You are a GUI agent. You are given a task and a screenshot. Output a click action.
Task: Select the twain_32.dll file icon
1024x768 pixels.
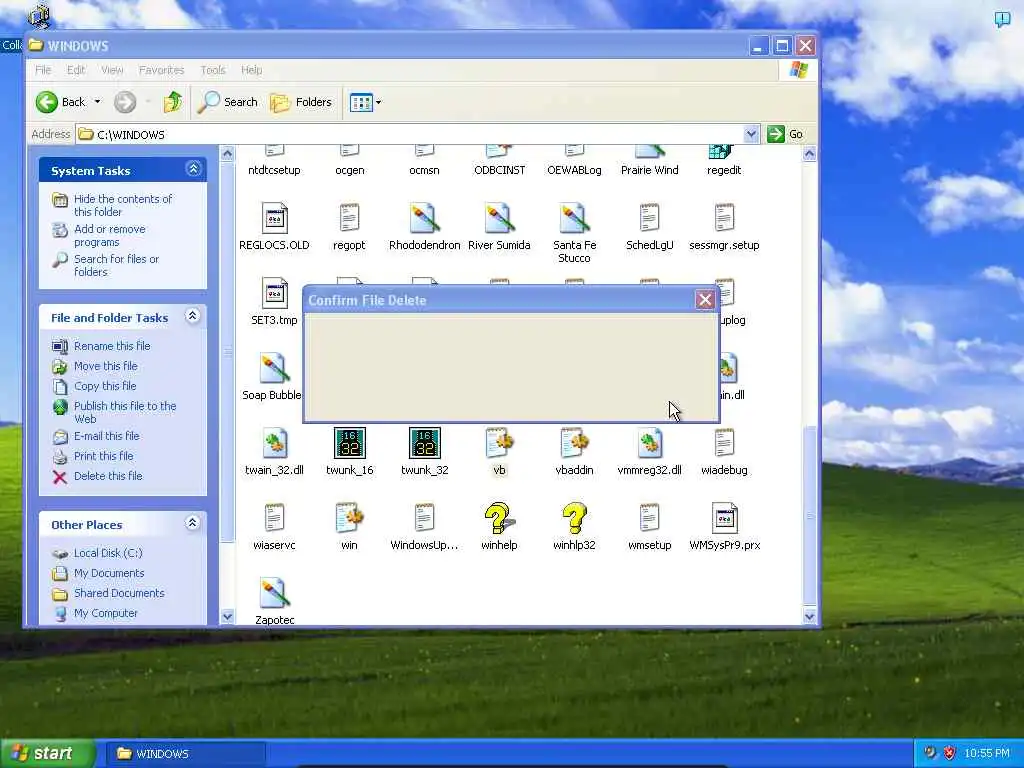click(274, 443)
